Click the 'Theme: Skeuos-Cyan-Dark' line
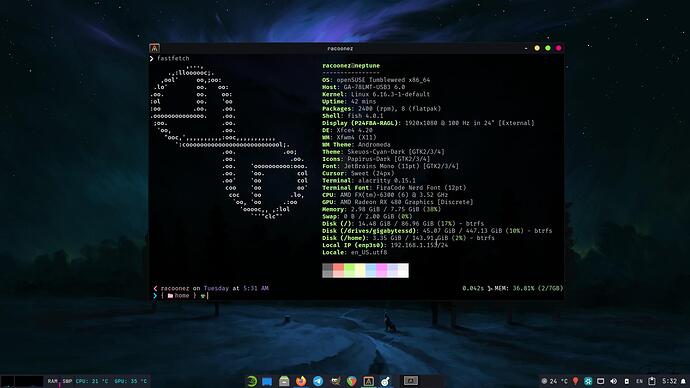This screenshot has width=690, height=388. click(x=383, y=152)
